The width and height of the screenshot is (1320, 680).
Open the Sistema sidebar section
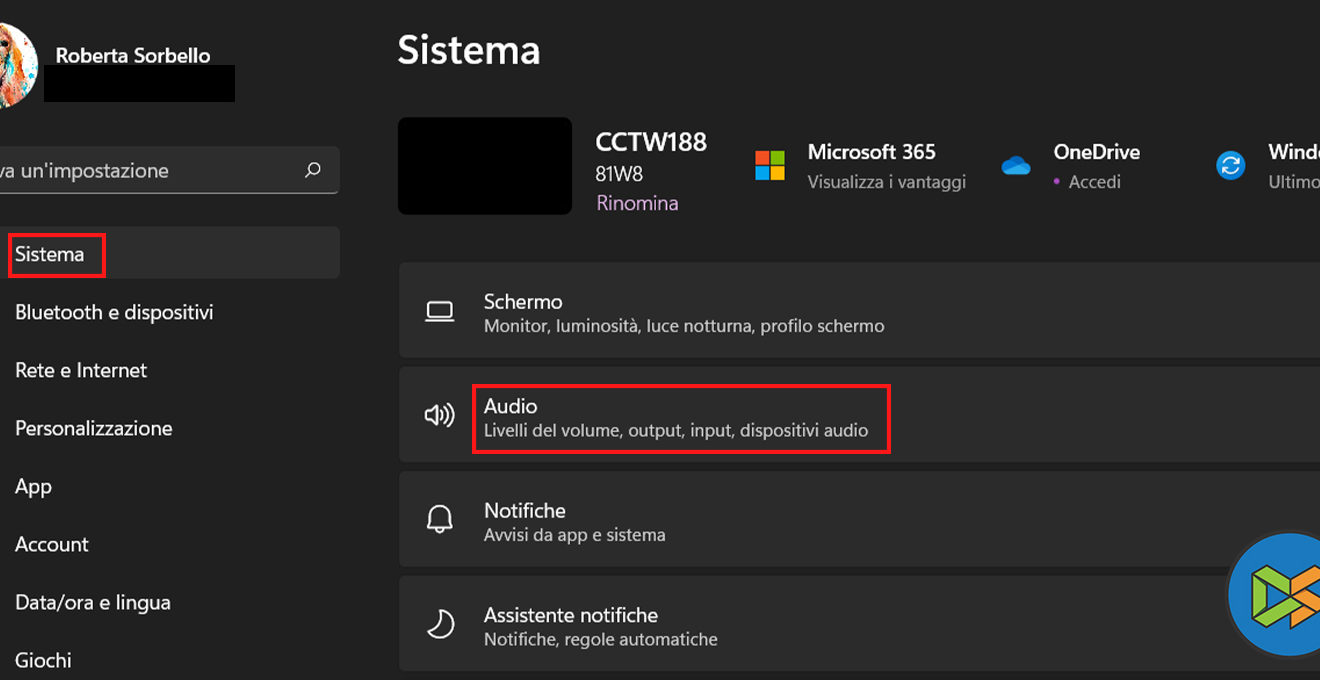click(50, 254)
